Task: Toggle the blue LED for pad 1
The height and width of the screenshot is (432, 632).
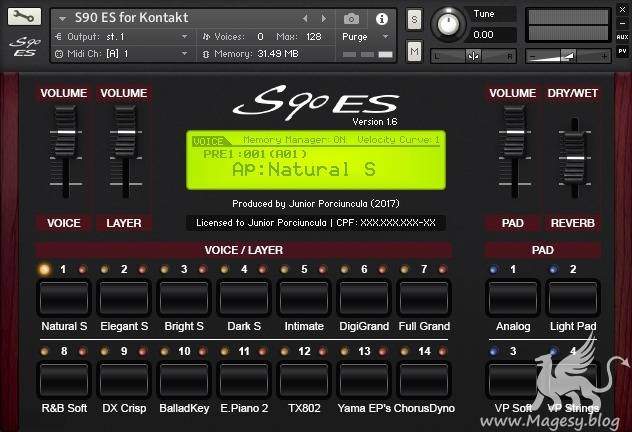Action: pos(493,269)
